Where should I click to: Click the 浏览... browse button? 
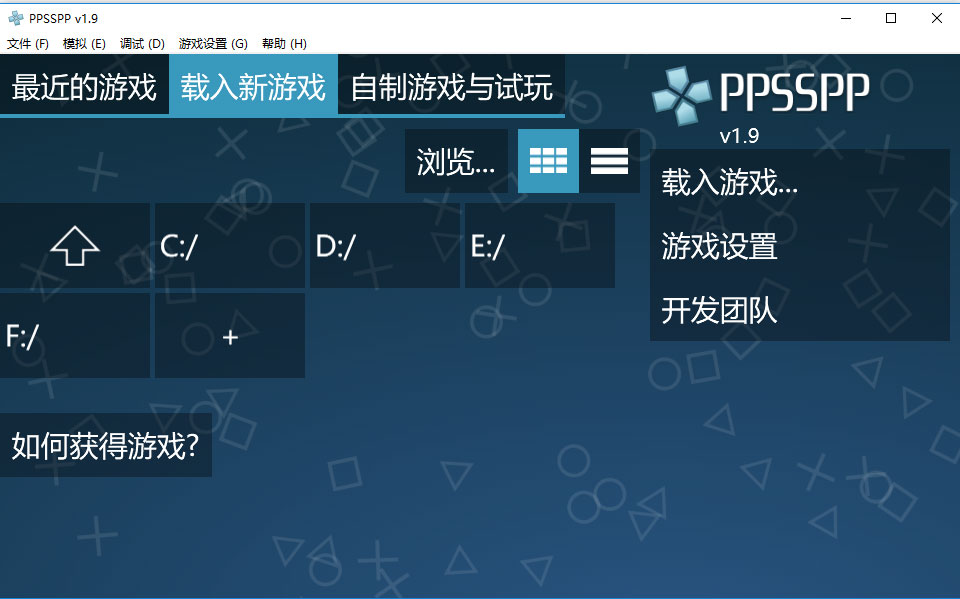tap(456, 161)
